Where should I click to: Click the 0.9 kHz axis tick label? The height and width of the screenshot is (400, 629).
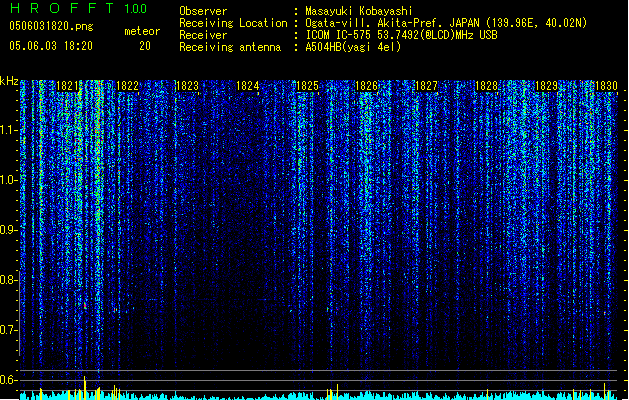pos(8,230)
